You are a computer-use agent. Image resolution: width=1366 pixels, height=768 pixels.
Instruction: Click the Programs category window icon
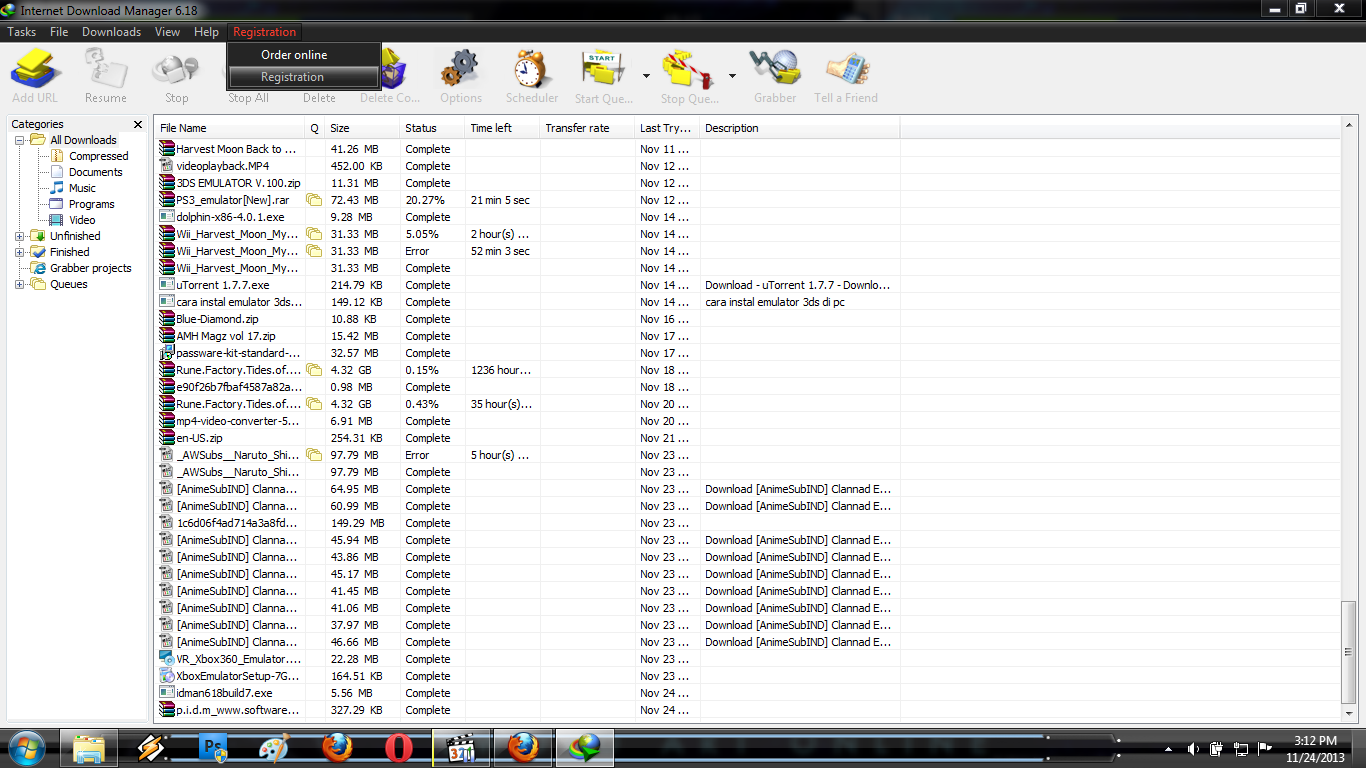tap(57, 204)
